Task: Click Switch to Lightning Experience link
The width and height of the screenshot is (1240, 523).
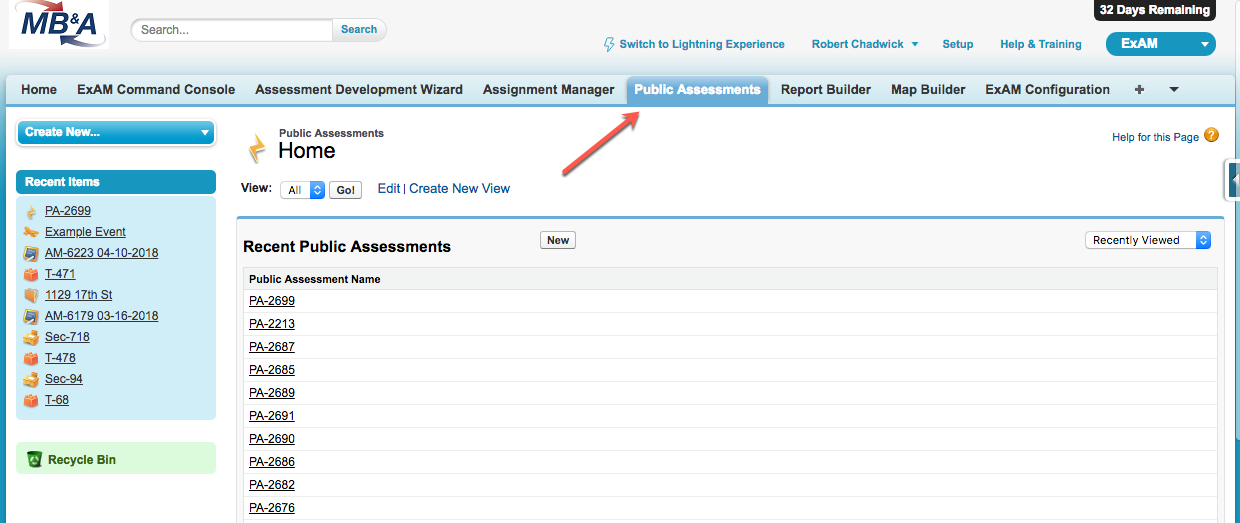Action: 702,44
